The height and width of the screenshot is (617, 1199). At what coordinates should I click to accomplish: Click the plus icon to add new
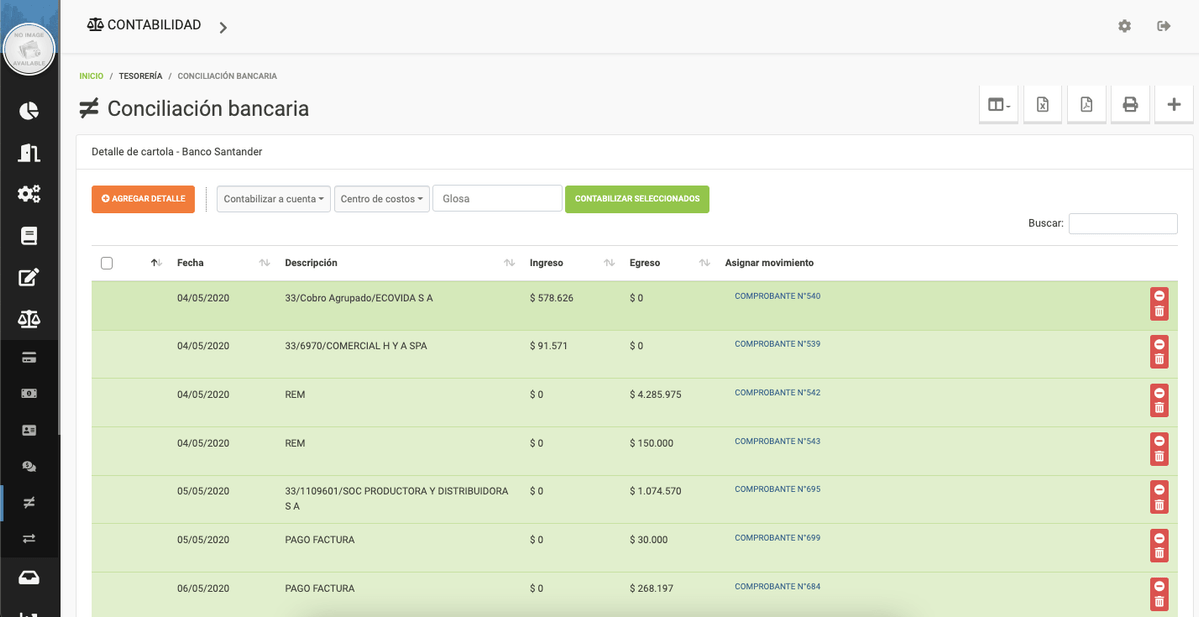(x=1174, y=105)
